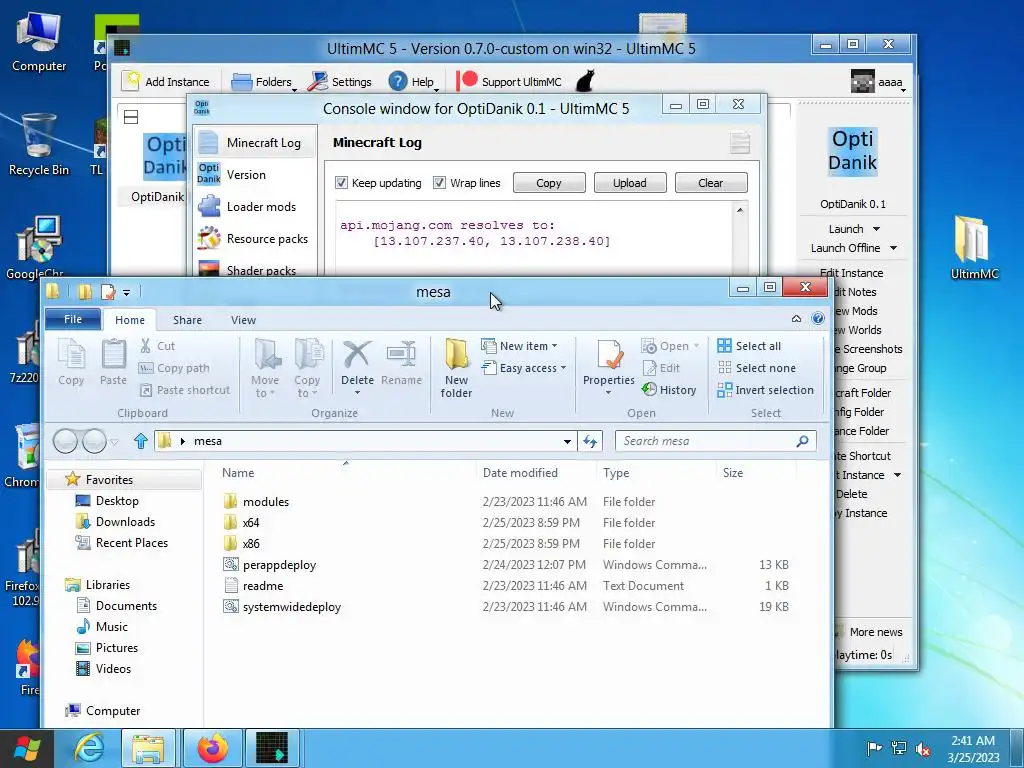Click the Recycle Bin desktop icon
Image resolution: width=1024 pixels, height=768 pixels.
(x=39, y=145)
